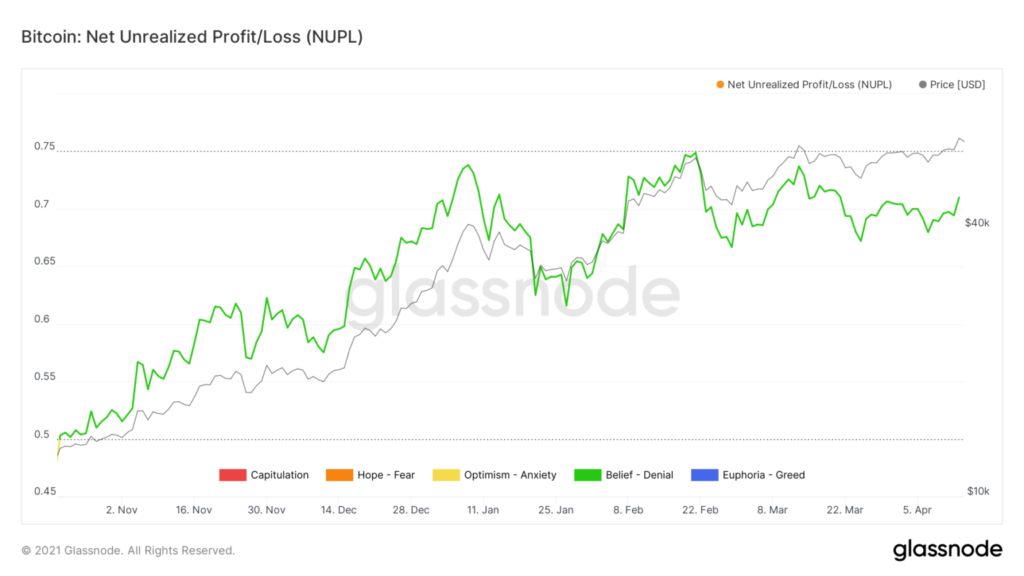This screenshot has height=576, width=1024.
Task: Click the Glassnode copyright notice text
Action: click(128, 551)
